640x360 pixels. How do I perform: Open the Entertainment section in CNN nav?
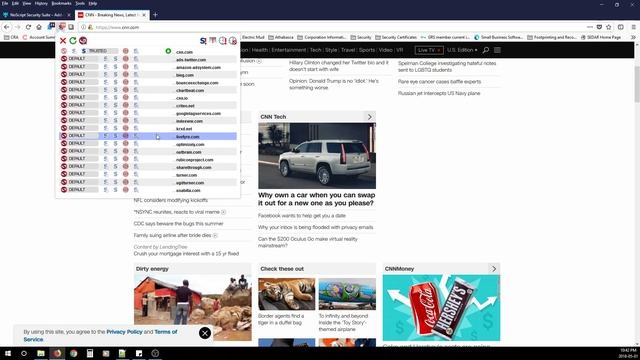tap(289, 50)
